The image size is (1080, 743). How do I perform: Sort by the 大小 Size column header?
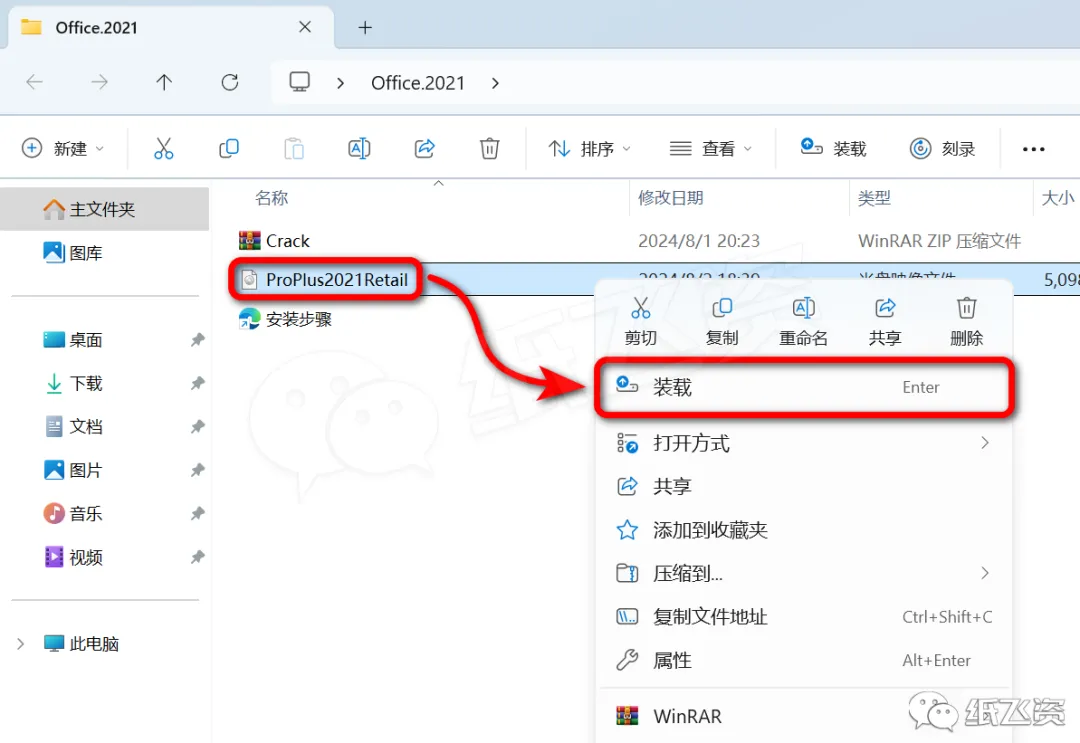click(1057, 198)
